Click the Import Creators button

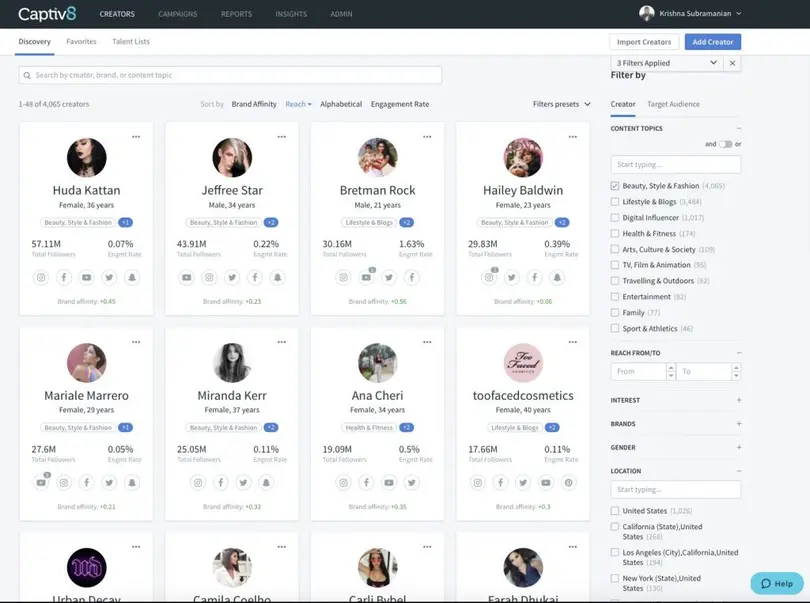click(x=643, y=42)
